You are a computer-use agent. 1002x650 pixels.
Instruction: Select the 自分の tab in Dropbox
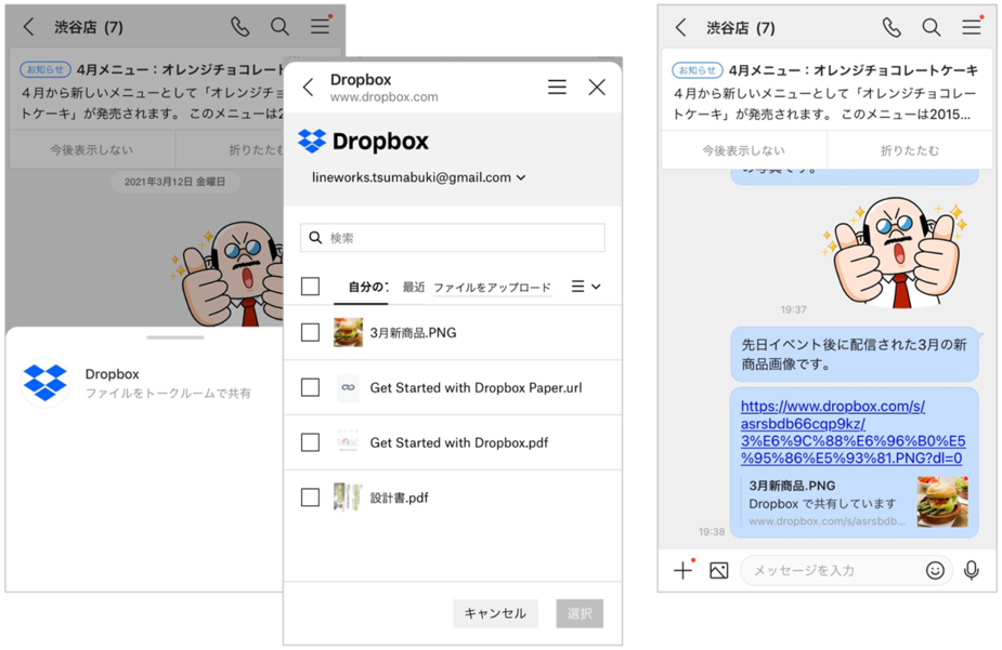pos(367,287)
